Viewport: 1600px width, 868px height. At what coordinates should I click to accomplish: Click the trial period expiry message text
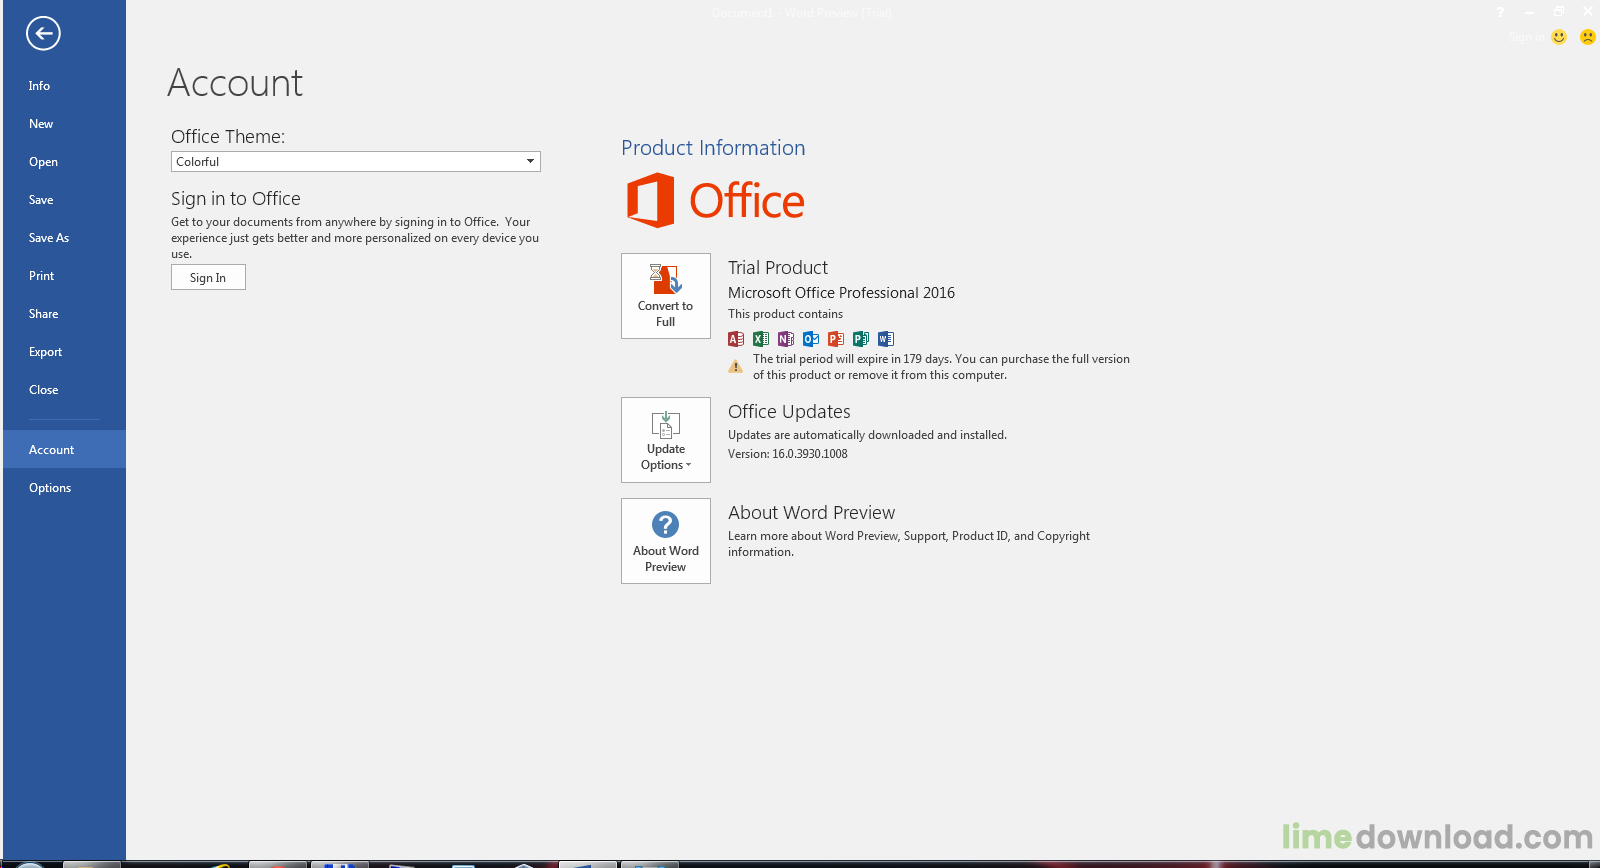tap(941, 367)
